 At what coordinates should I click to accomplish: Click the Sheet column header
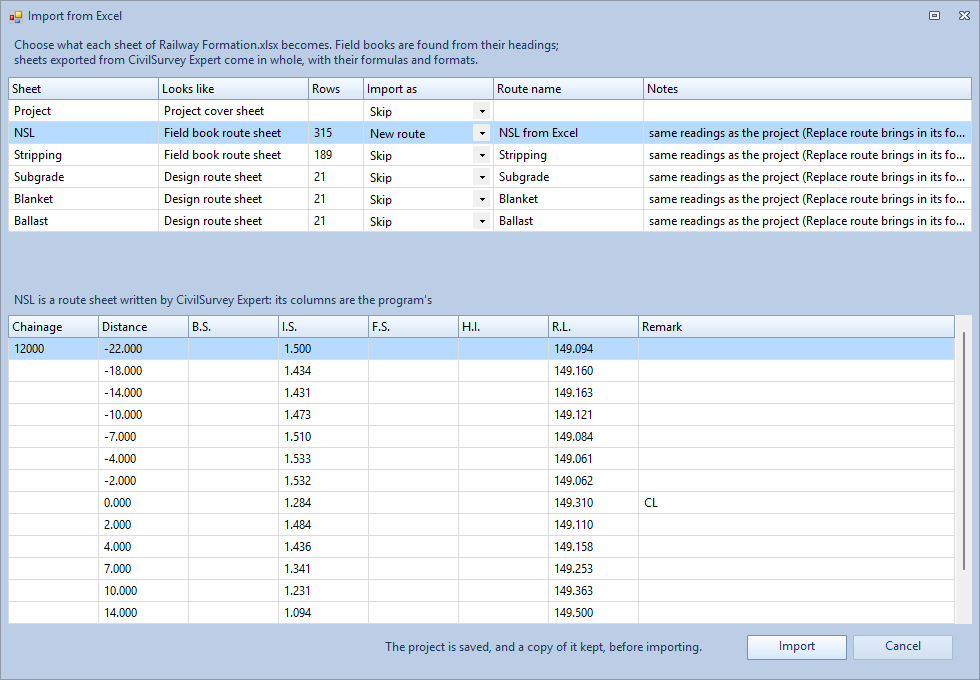point(83,89)
